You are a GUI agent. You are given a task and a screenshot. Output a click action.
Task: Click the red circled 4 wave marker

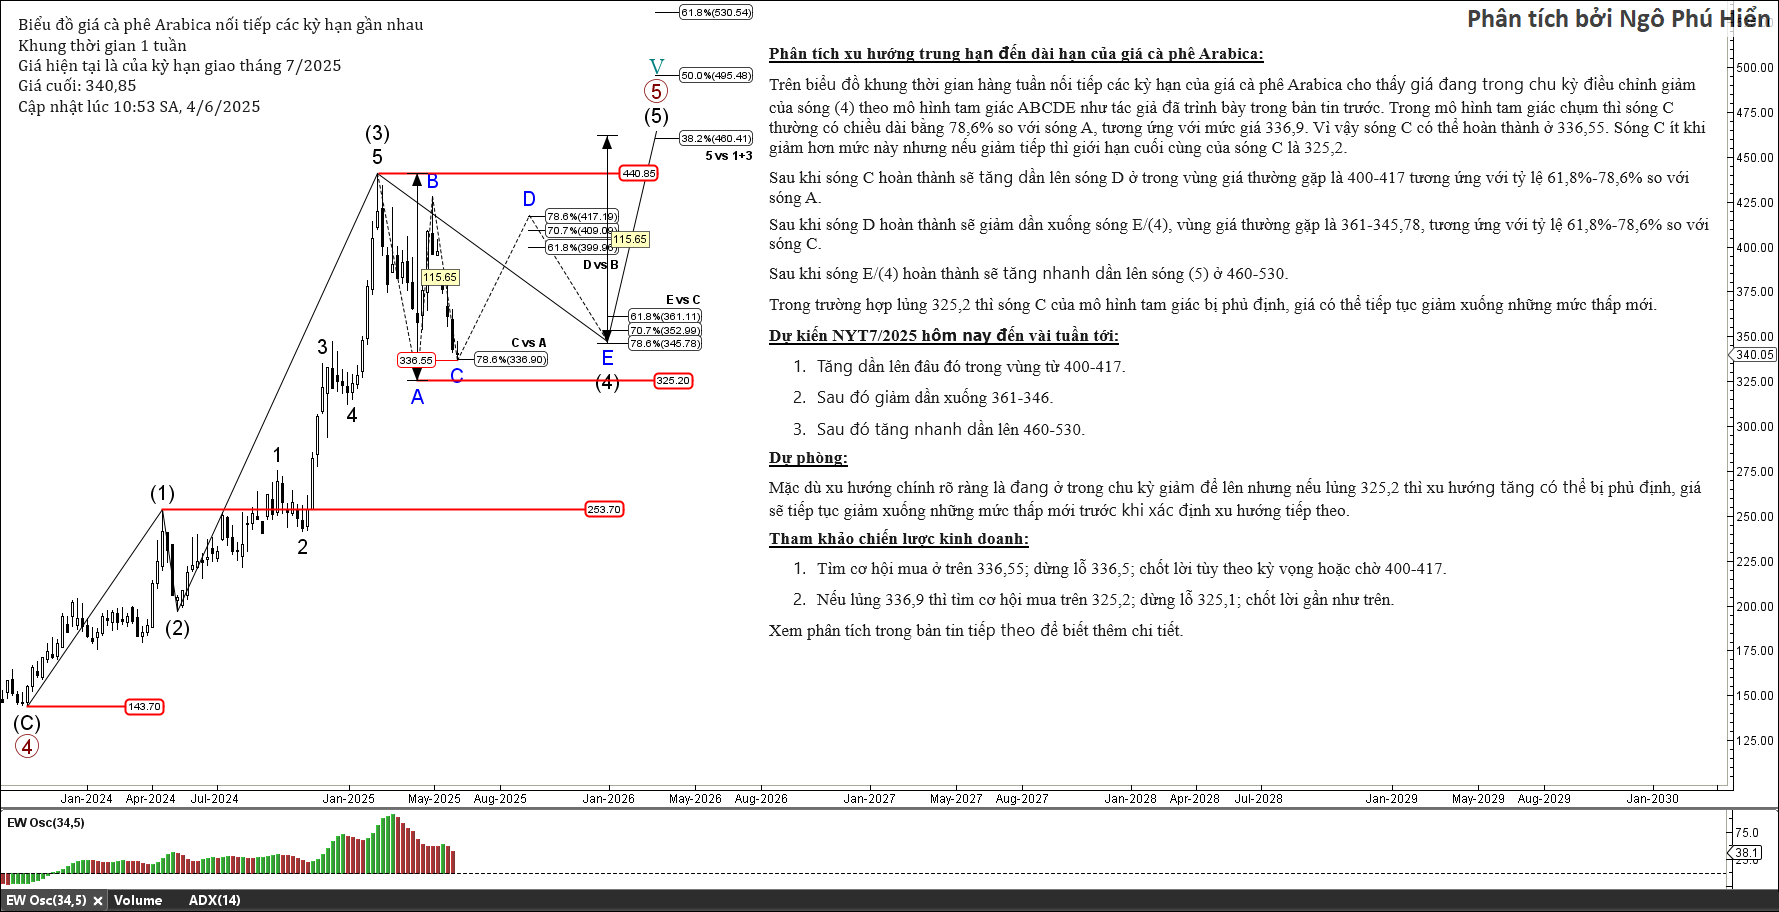[27, 746]
